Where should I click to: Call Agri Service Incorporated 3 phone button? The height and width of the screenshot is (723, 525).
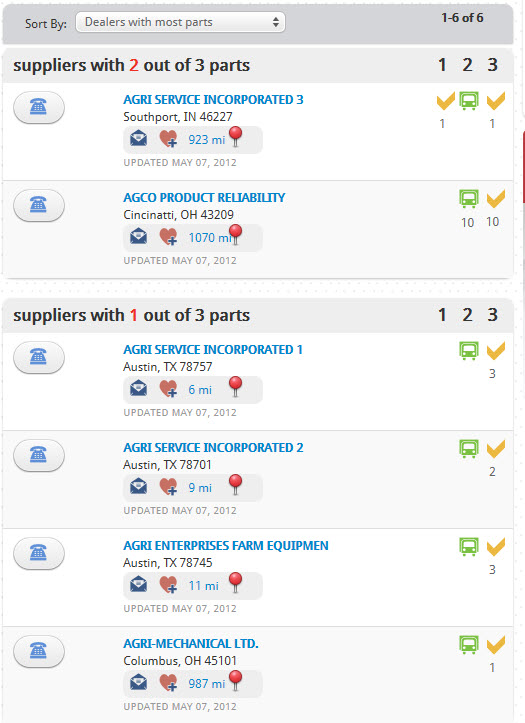[x=39, y=107]
